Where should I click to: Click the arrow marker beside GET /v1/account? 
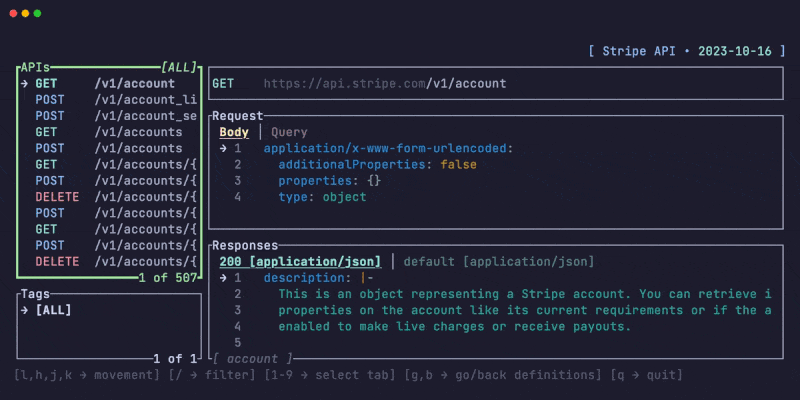(x=24, y=83)
